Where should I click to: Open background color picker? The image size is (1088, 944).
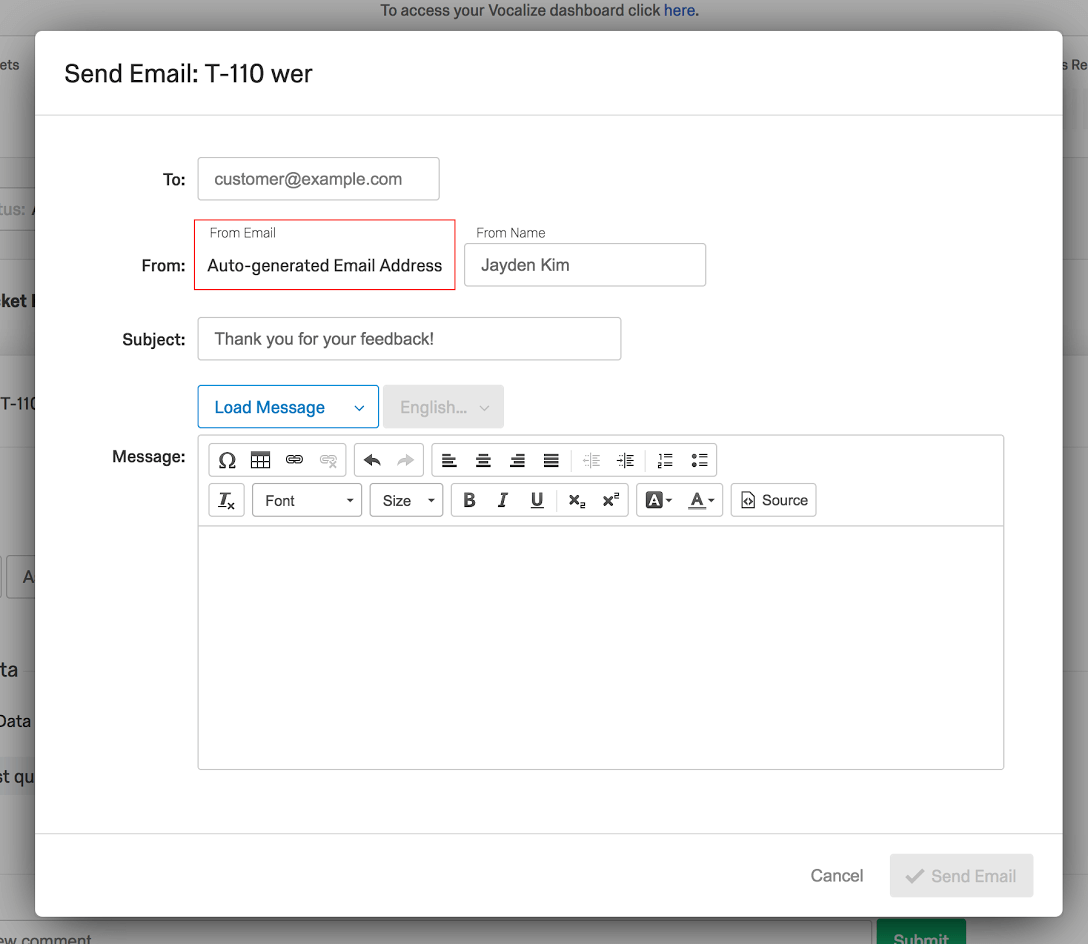(x=658, y=500)
